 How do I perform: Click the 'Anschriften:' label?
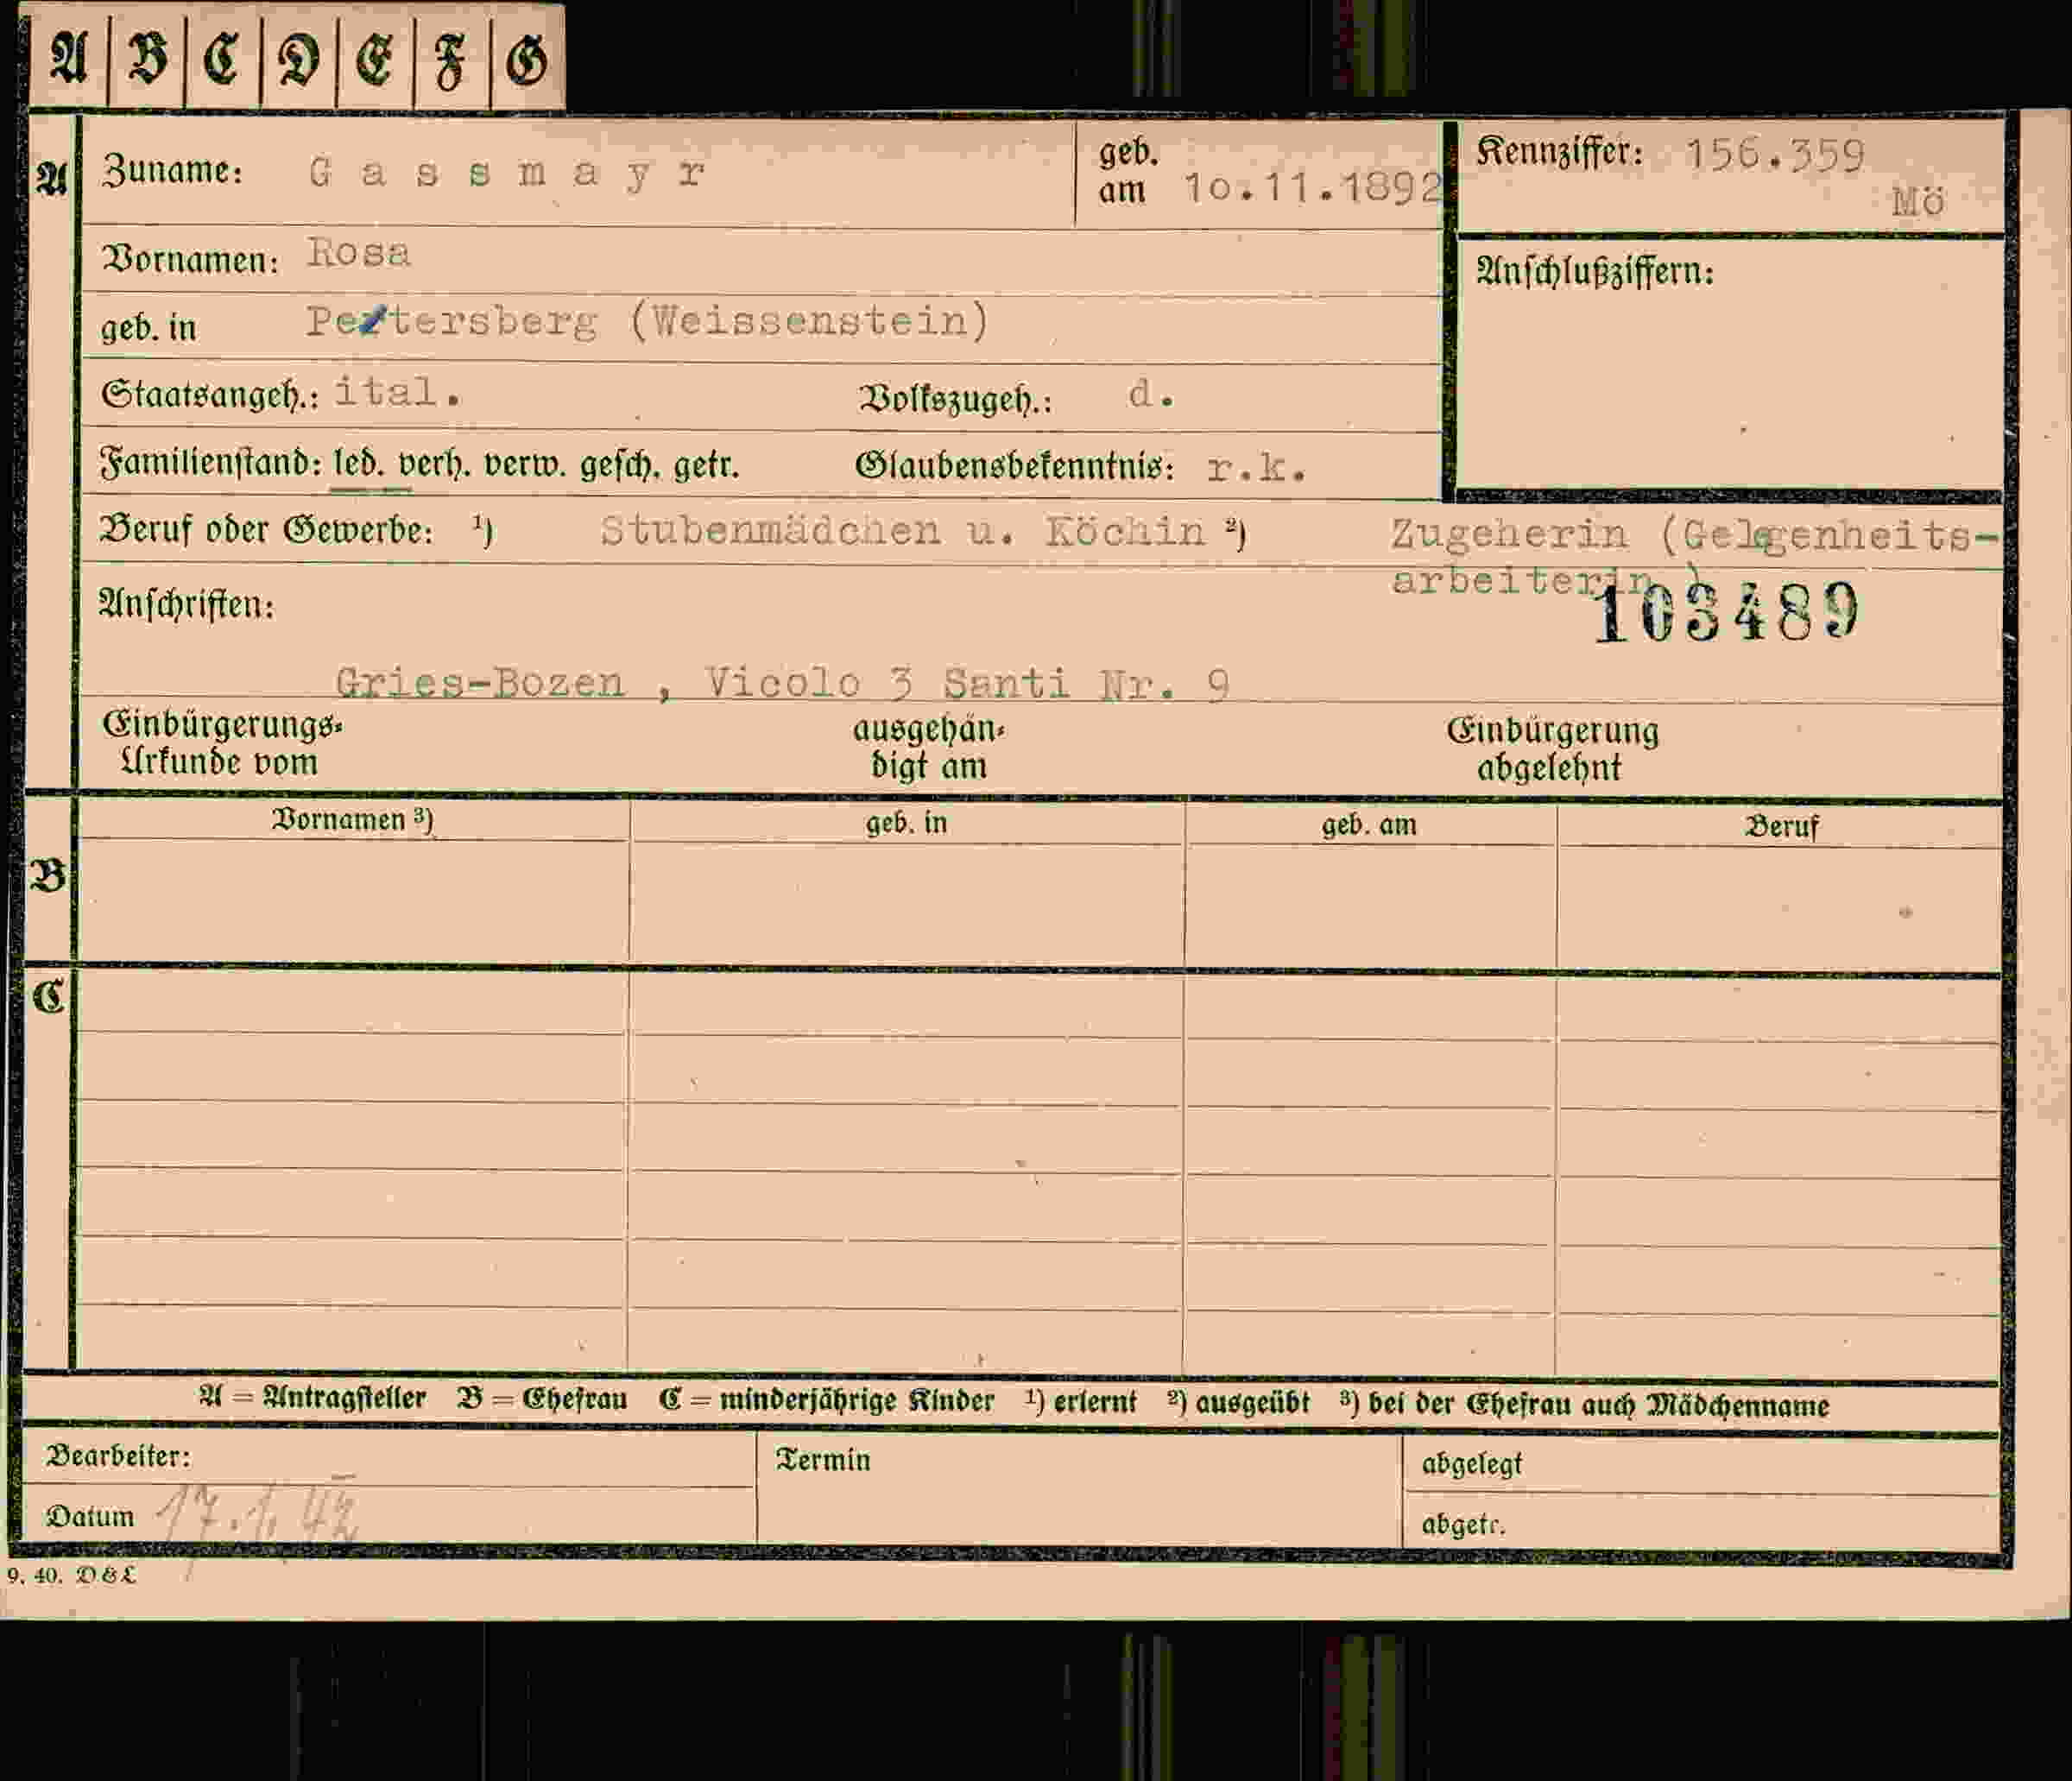coord(186,604)
